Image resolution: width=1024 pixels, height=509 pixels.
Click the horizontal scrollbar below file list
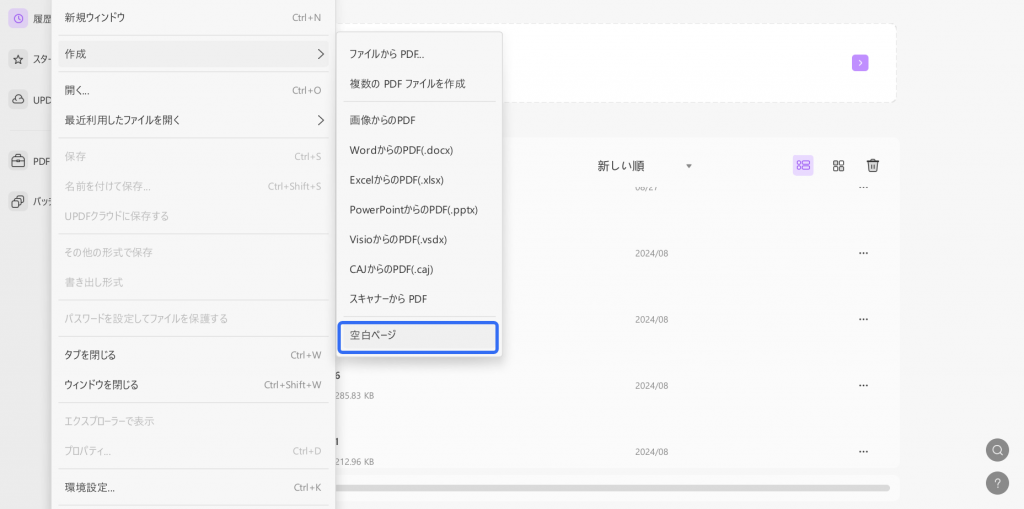pyautogui.click(x=613, y=487)
